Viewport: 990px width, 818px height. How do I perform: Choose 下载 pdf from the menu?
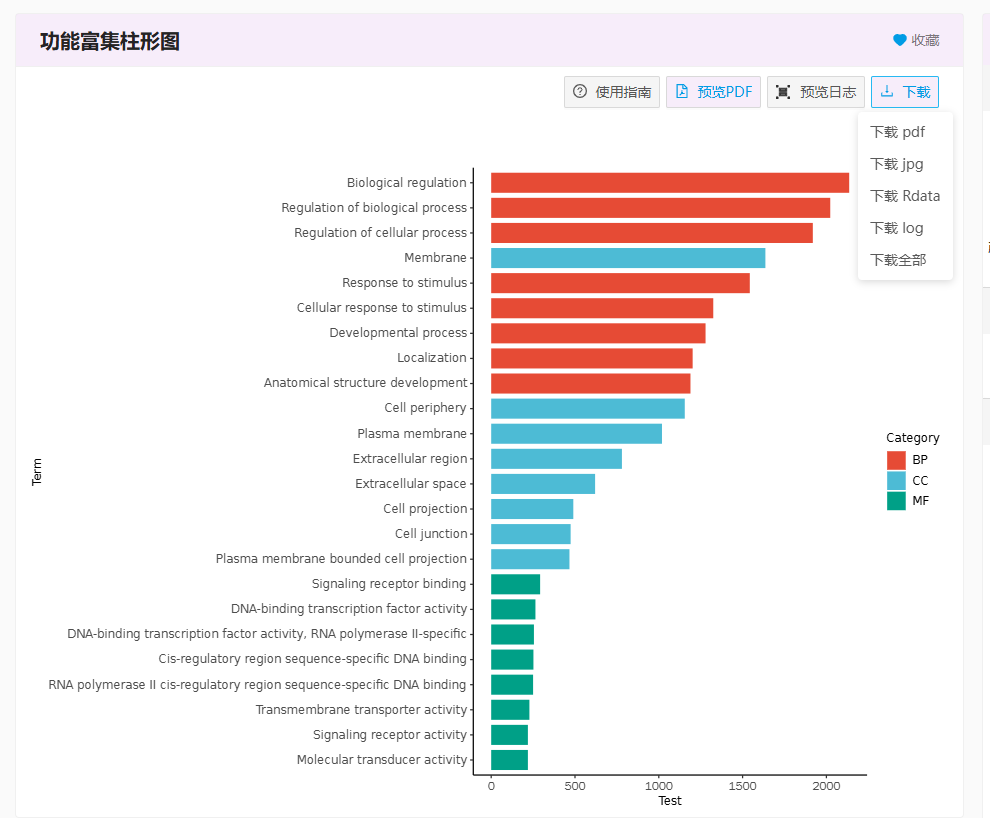897,132
